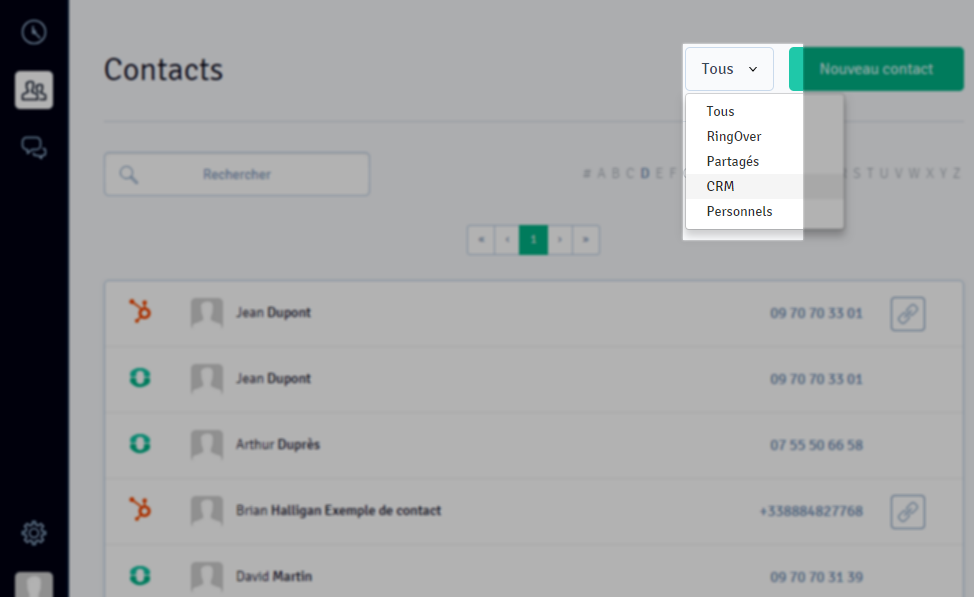The height and width of the screenshot is (597, 974).
Task: Select CRM option in dropdown list
Action: 720,186
